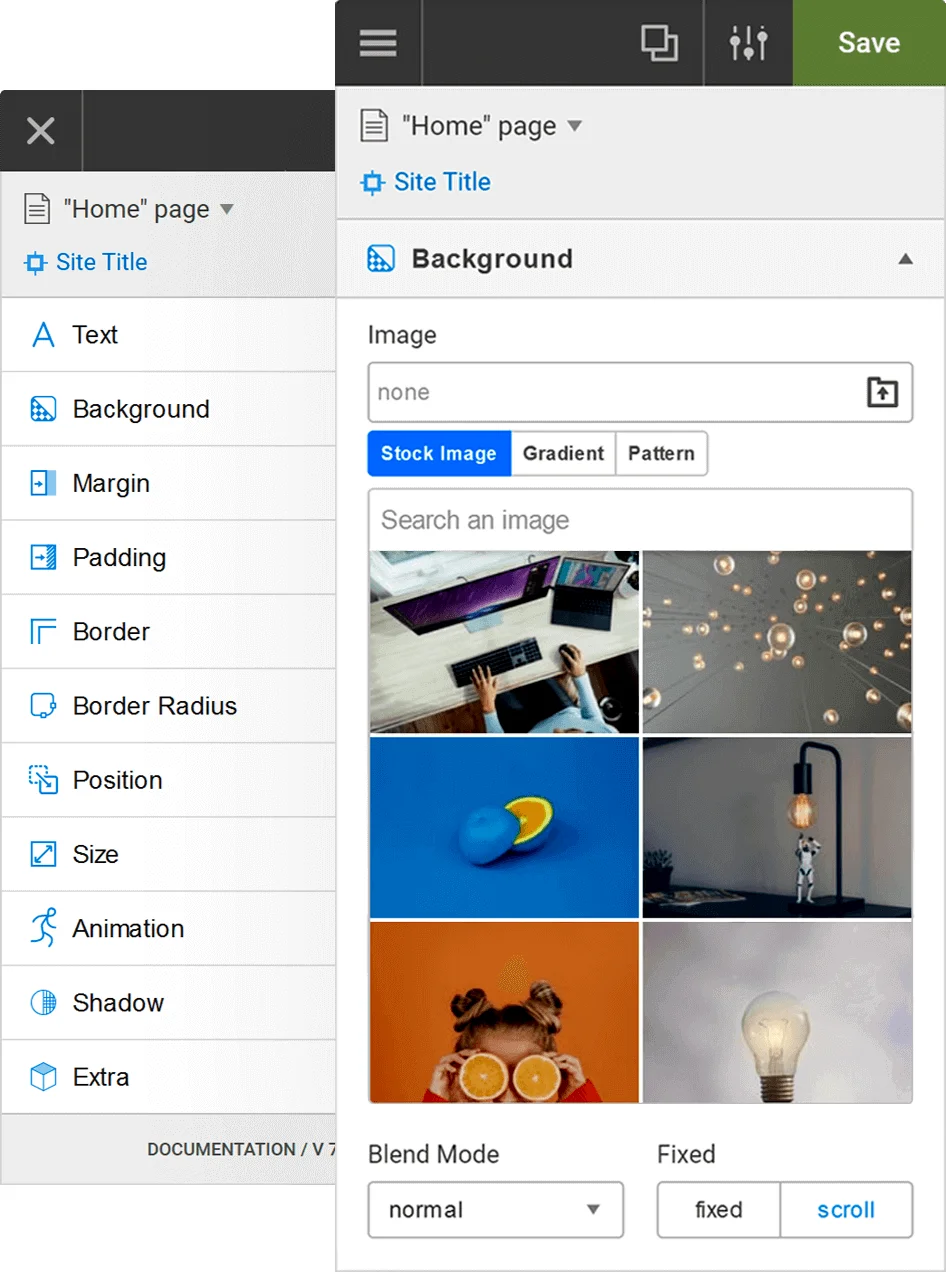Click the Background pattern icon in left list

pos(43,409)
